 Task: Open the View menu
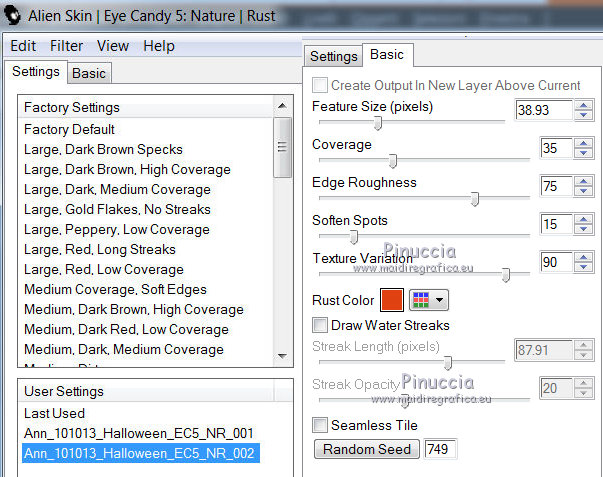pos(113,46)
